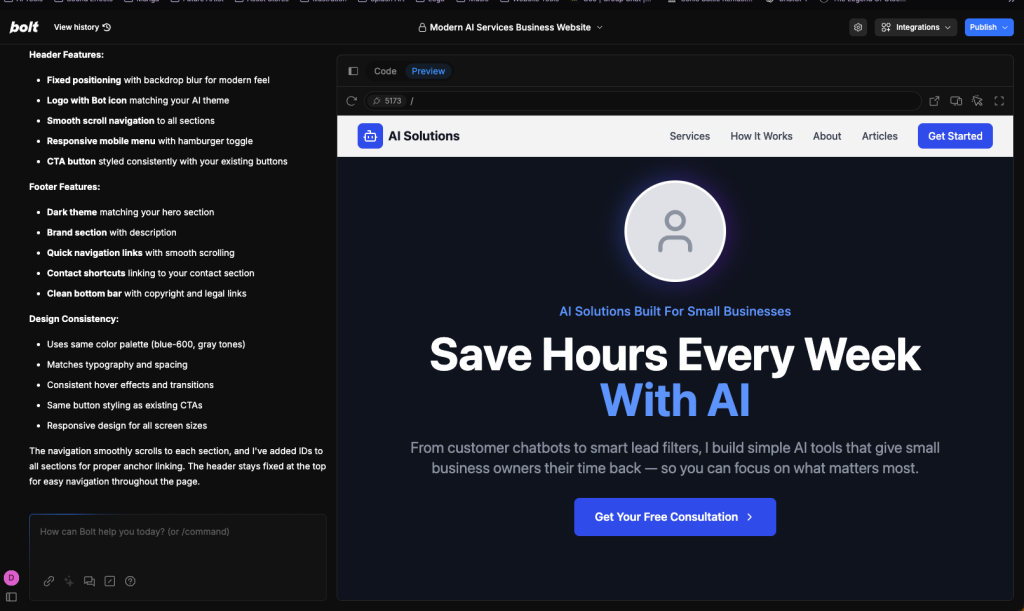The image size is (1024, 611).
Task: Open project settings gear icon
Action: click(x=857, y=28)
